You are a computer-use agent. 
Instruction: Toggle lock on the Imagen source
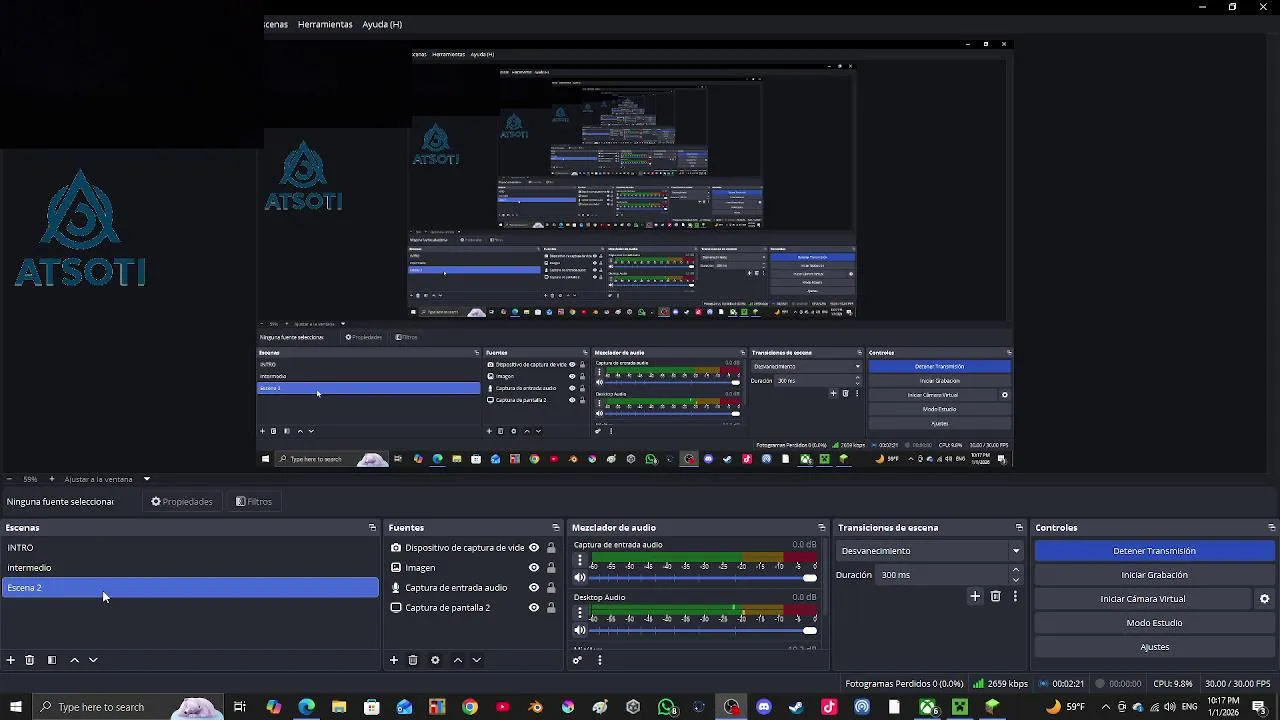[551, 568]
